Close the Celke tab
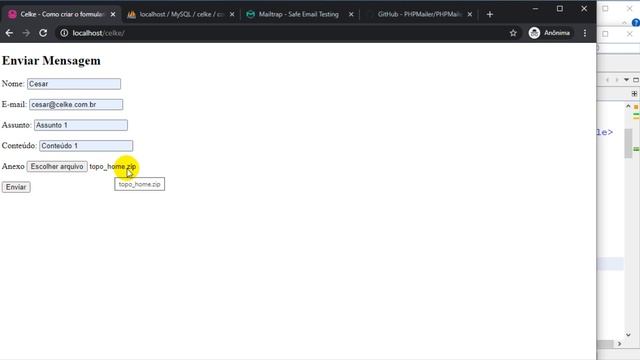 point(113,14)
